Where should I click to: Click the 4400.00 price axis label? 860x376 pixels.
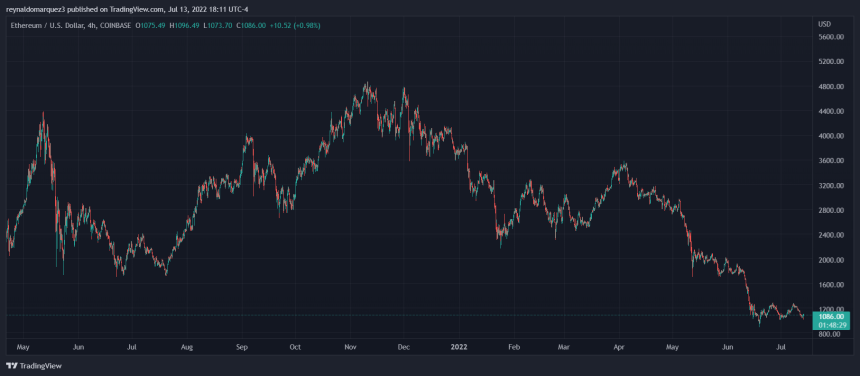pyautogui.click(x=830, y=111)
